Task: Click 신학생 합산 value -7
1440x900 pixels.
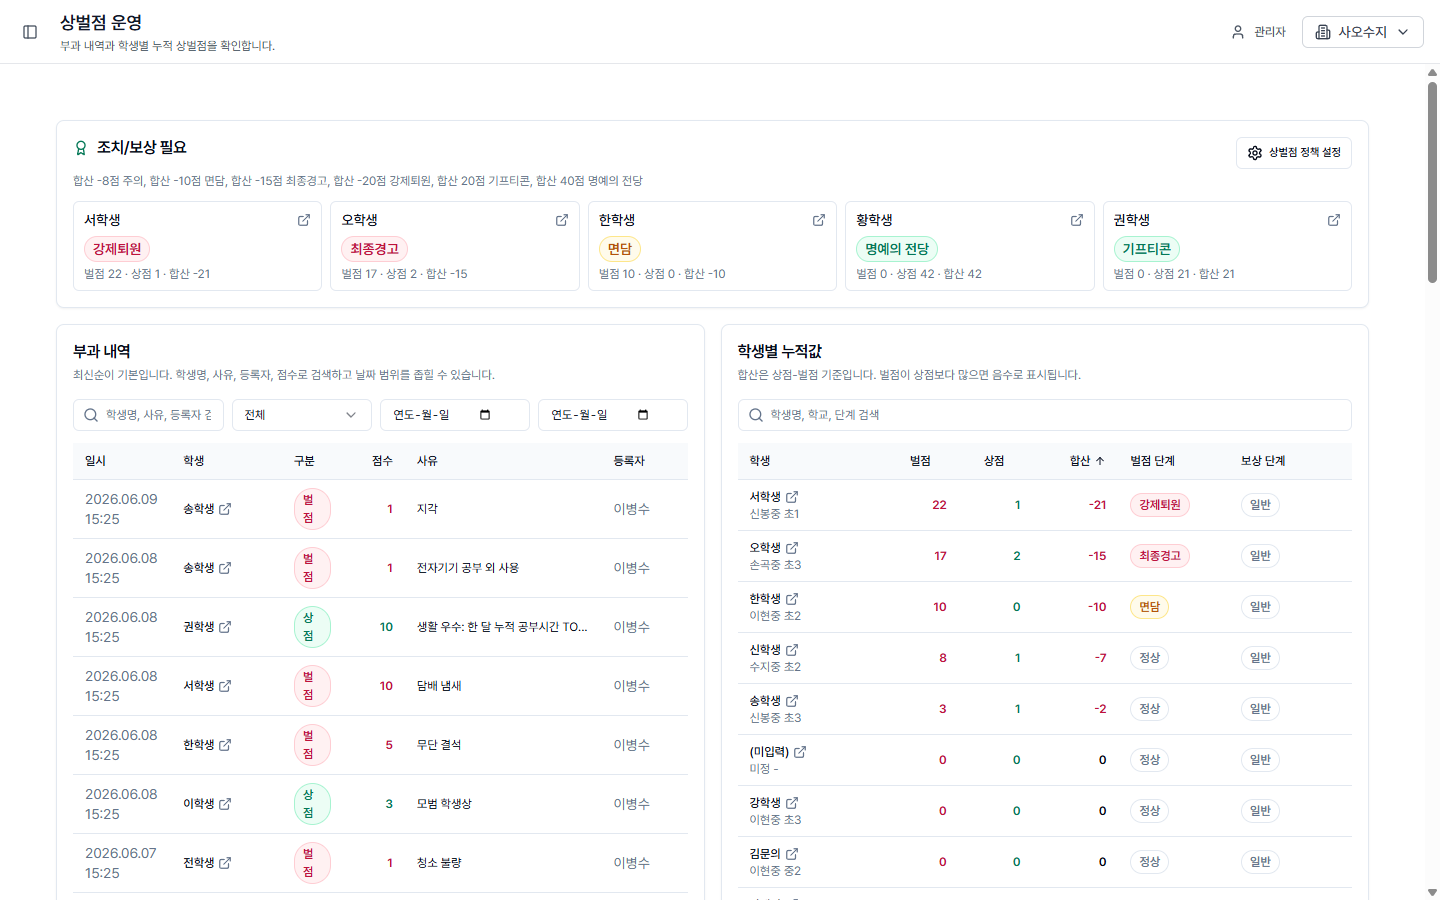Action: (1100, 658)
